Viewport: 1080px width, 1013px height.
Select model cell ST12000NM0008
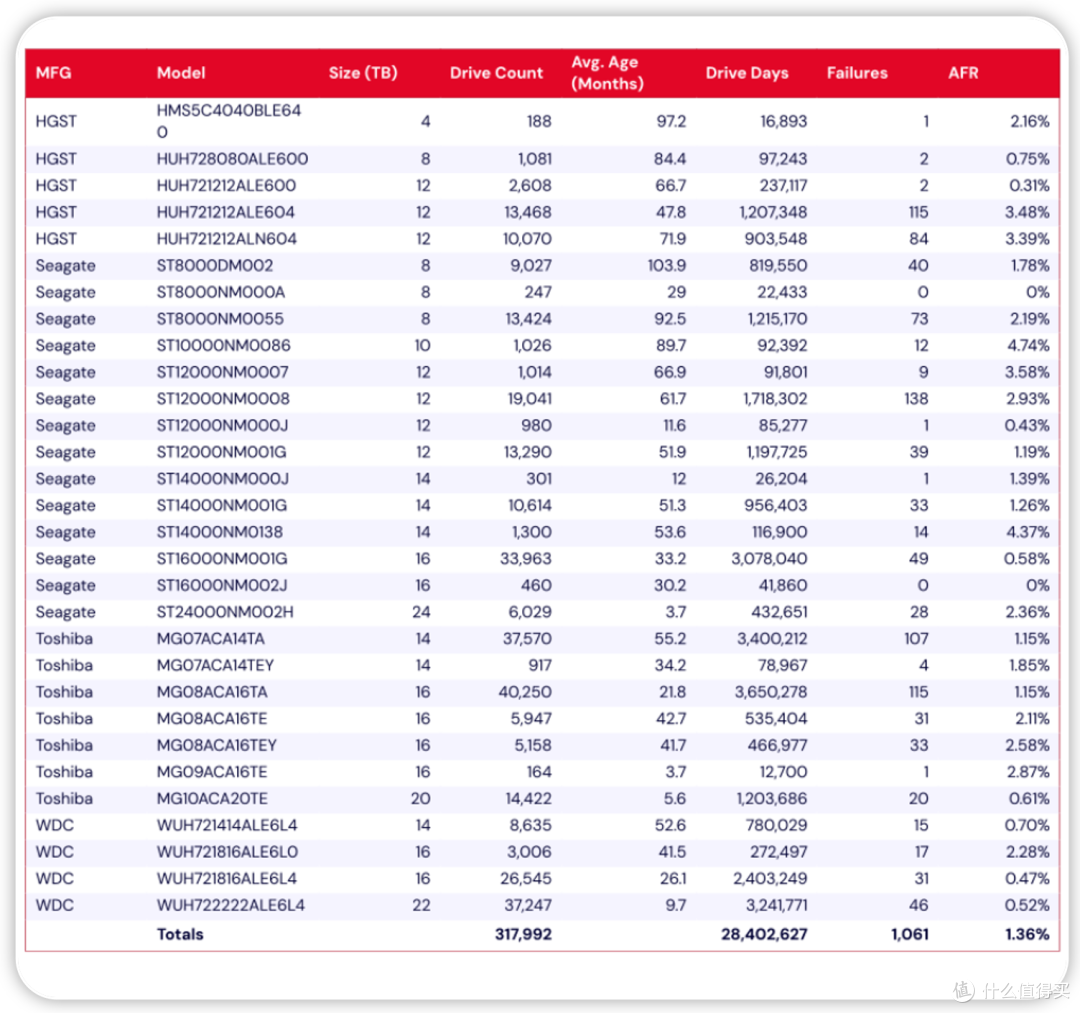(223, 399)
